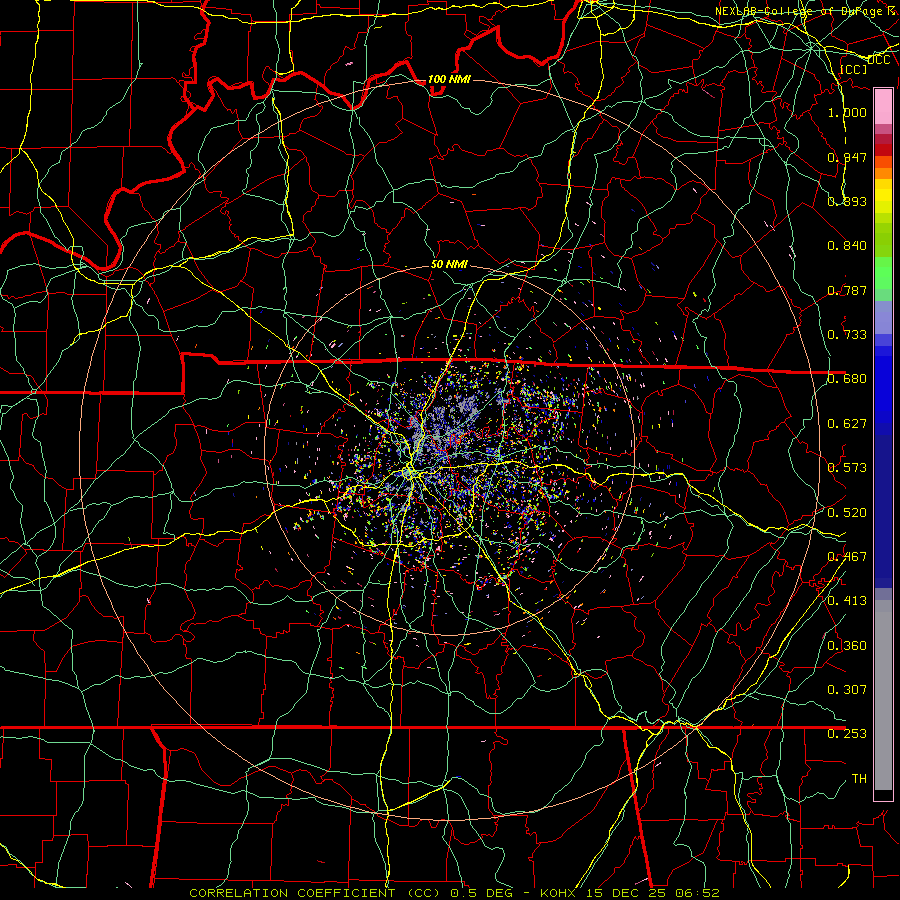Select the '0.253' legend value
The height and width of the screenshot is (900, 900).
tap(847, 734)
